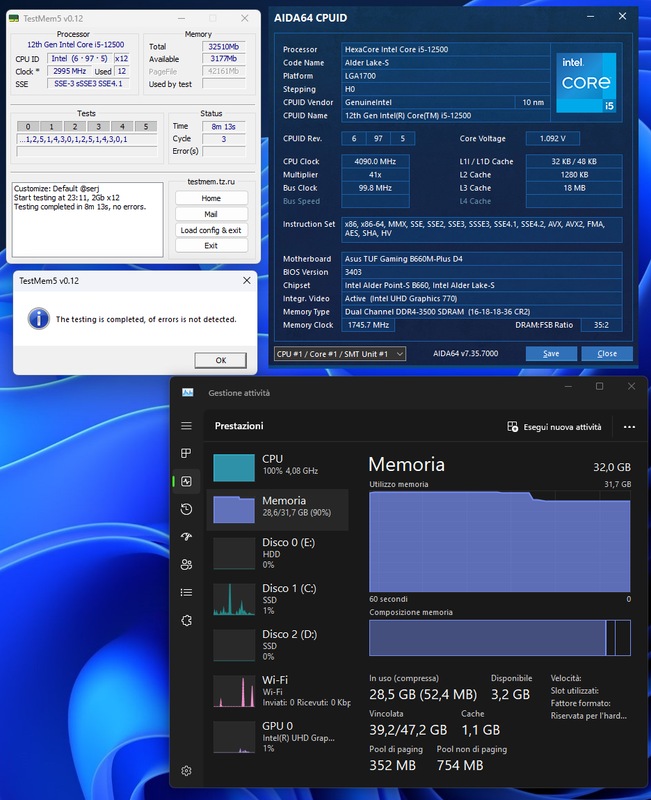Image resolution: width=651 pixels, height=800 pixels.
Task: Open Startup apps icon in Task Manager sidebar
Action: pyautogui.click(x=186, y=536)
